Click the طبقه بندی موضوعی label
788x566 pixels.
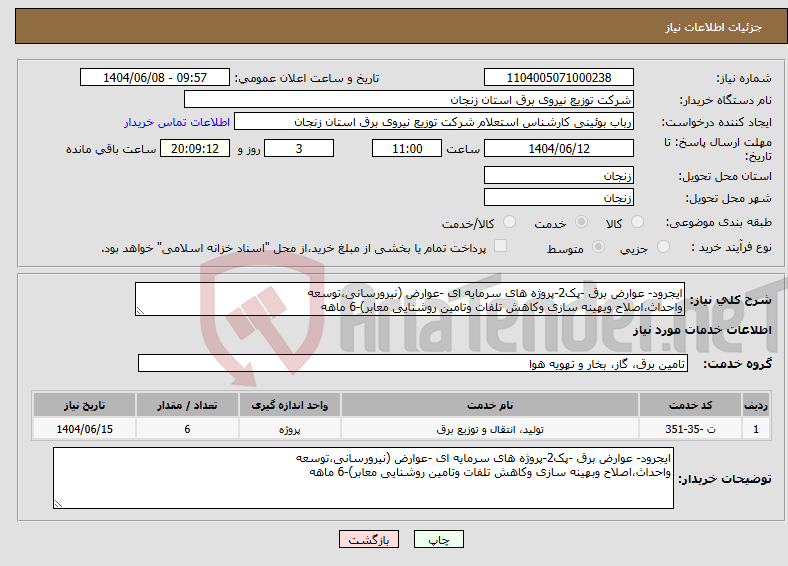(719, 222)
